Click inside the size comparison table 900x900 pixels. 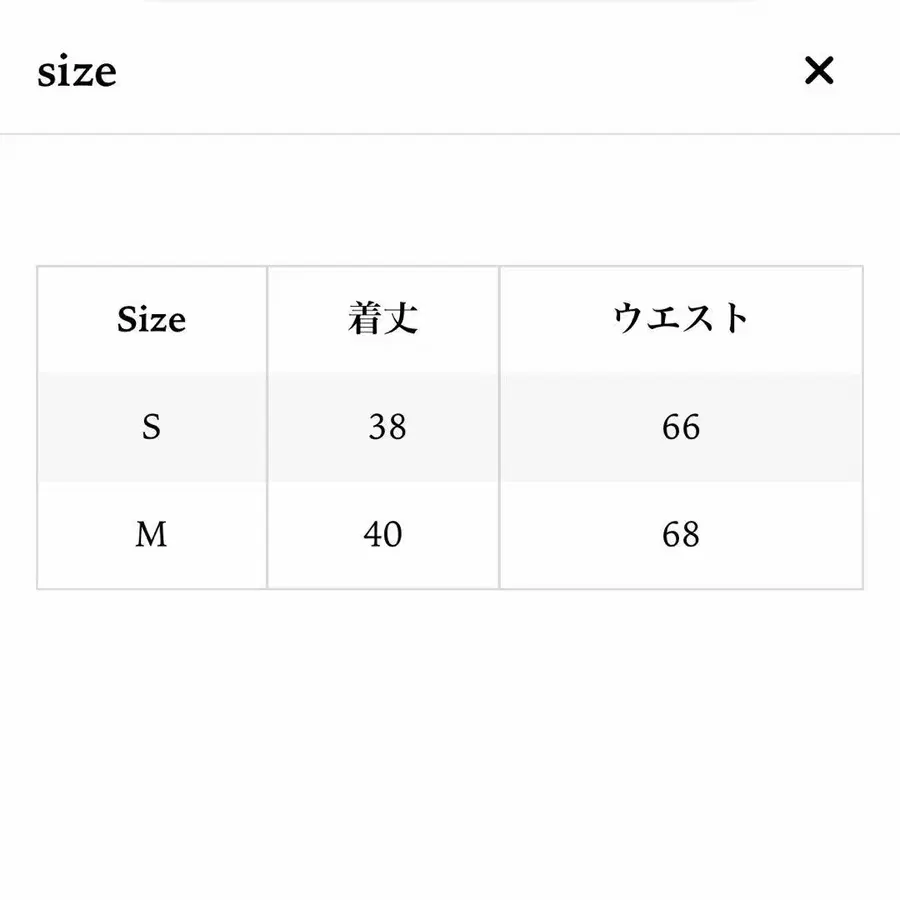450,427
